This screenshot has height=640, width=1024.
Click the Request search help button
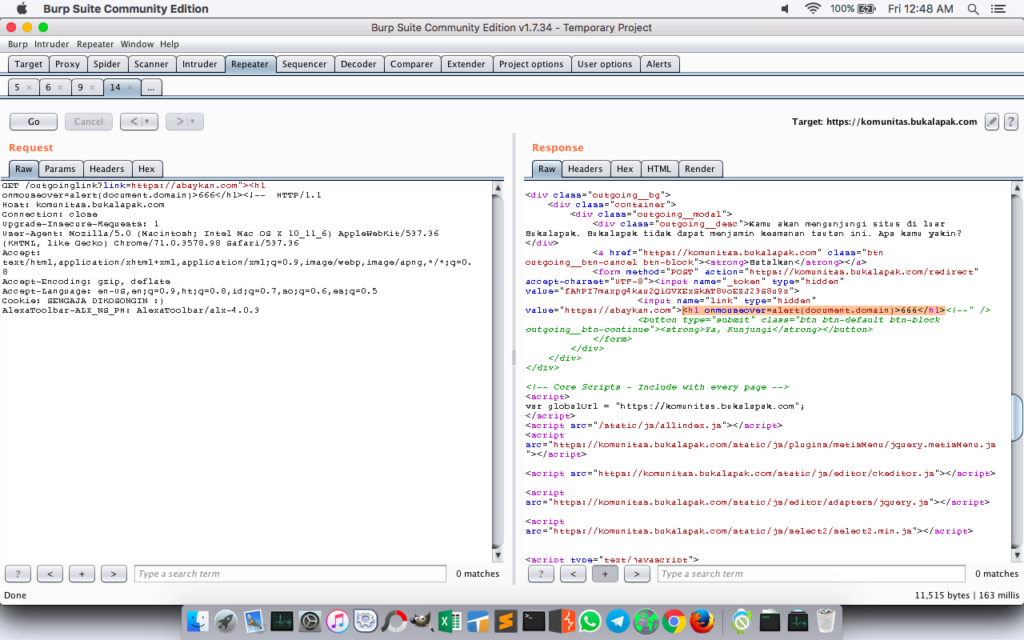(x=18, y=574)
